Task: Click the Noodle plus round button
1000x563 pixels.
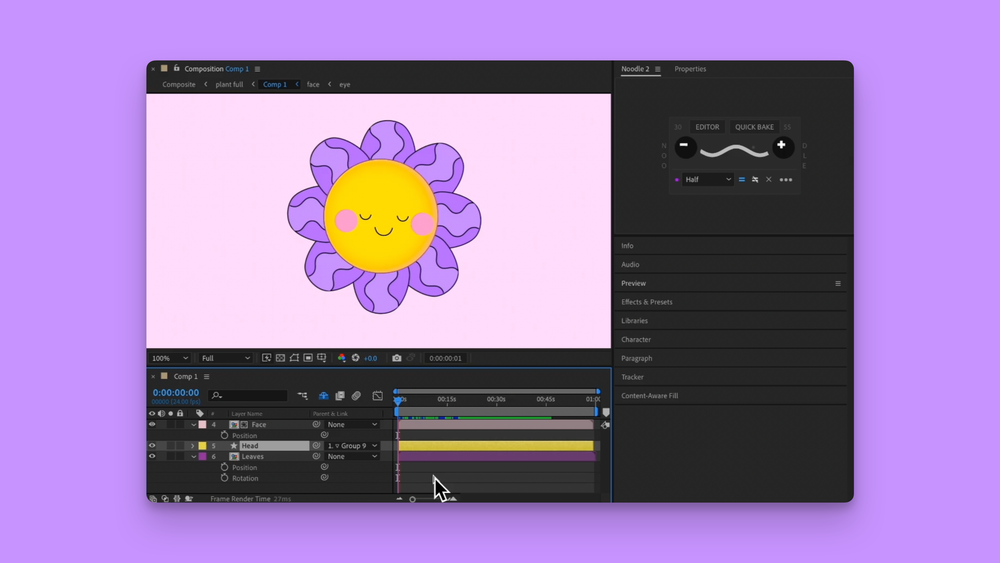Action: (x=782, y=147)
